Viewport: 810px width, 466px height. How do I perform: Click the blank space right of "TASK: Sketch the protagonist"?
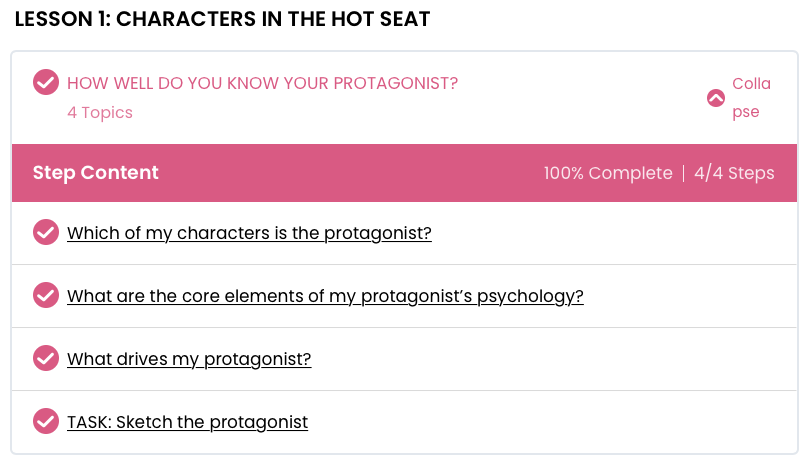552,422
